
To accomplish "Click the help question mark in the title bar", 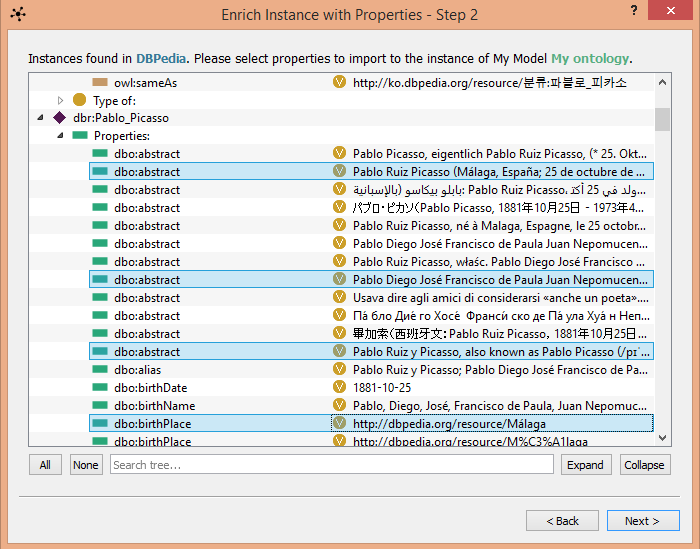I will click(x=634, y=10).
